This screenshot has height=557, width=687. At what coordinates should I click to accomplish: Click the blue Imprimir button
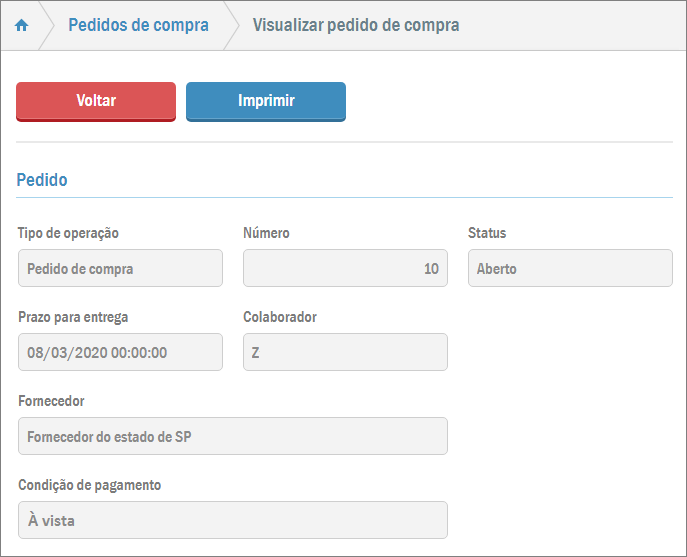point(266,101)
